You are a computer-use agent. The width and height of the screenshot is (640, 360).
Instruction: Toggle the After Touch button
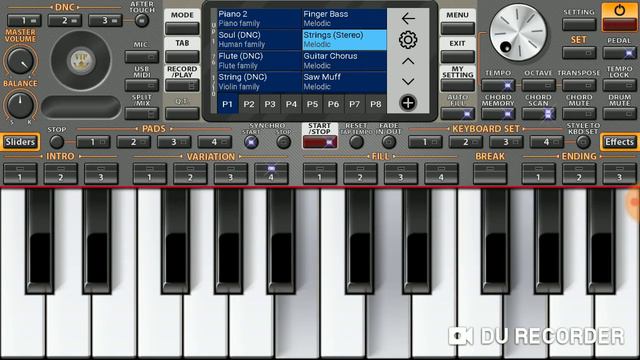coord(142,20)
